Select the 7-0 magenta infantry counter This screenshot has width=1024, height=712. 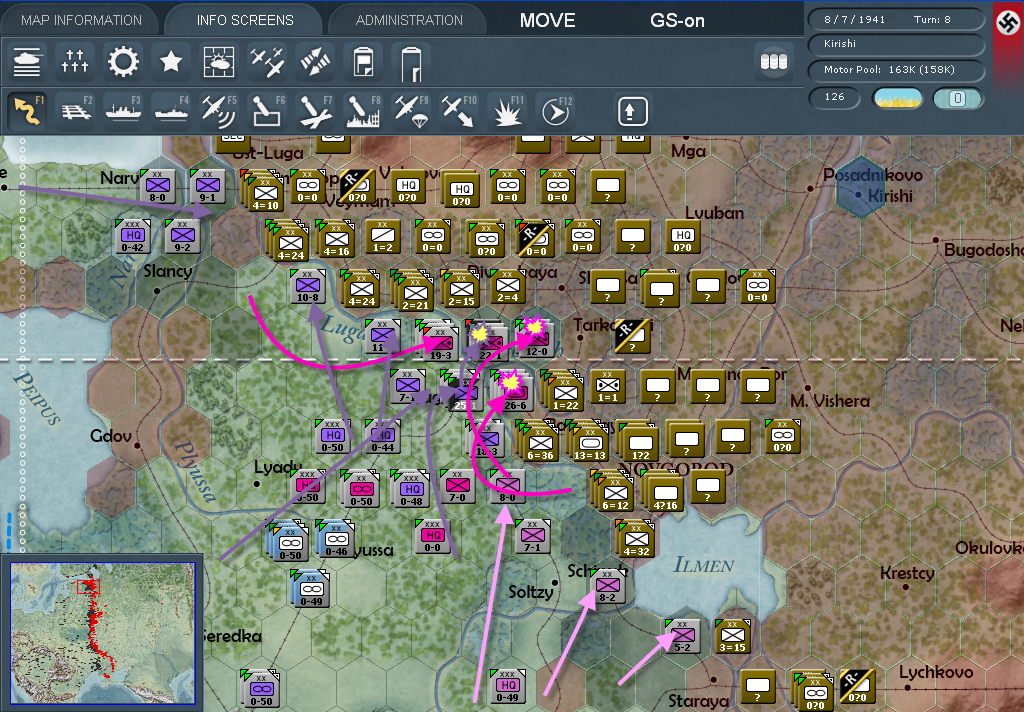point(457,486)
